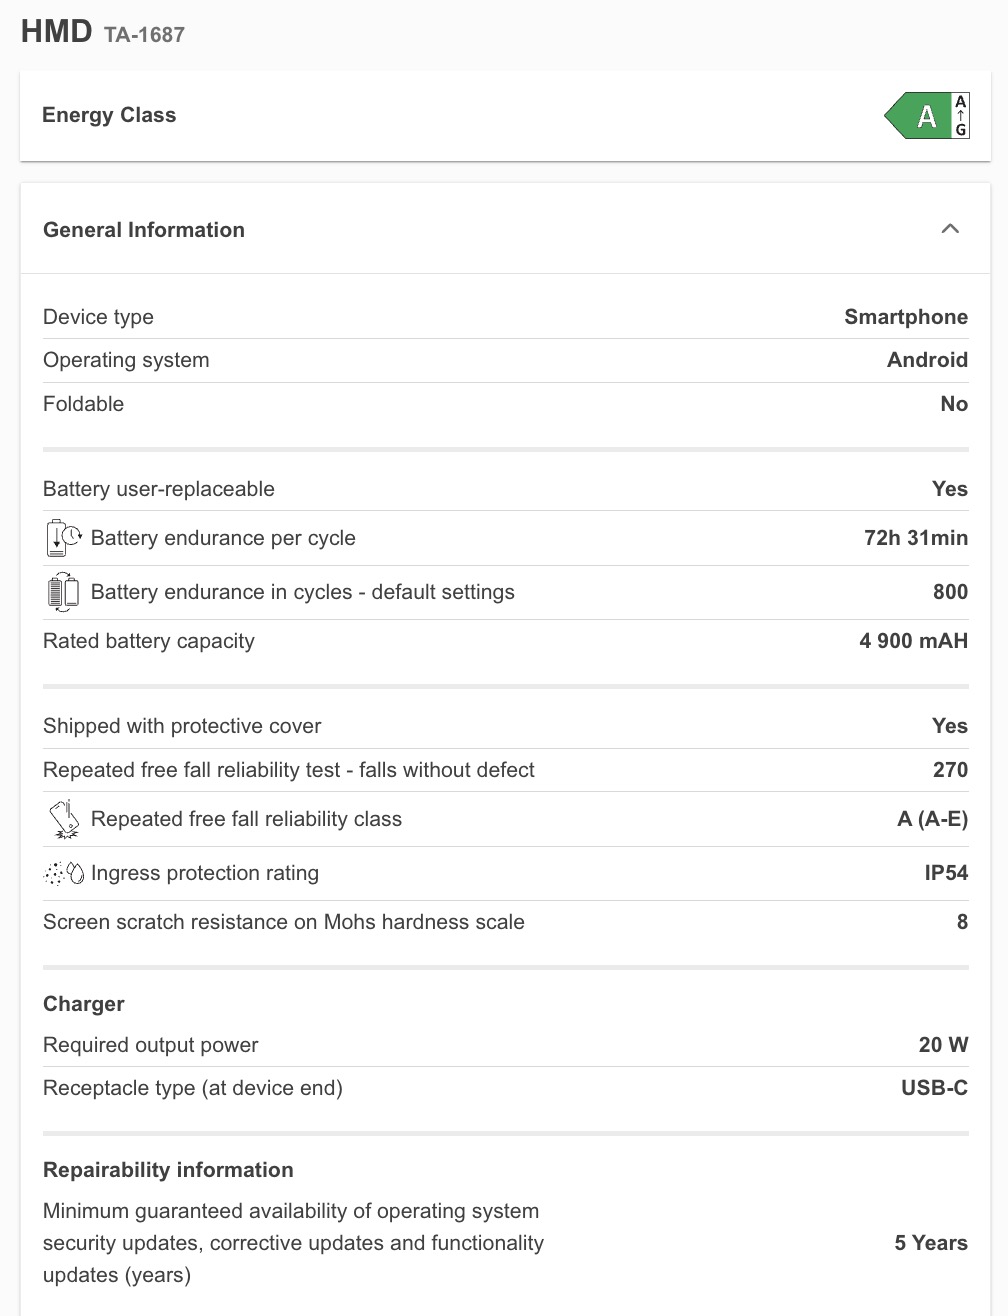Click the 5 Years update availability value
The width and height of the screenshot is (1008, 1316).
pos(930,1243)
